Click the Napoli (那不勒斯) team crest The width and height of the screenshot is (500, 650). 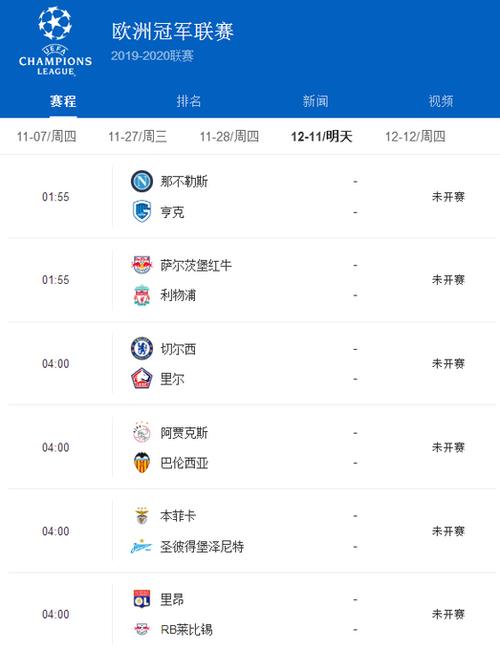[x=142, y=181]
